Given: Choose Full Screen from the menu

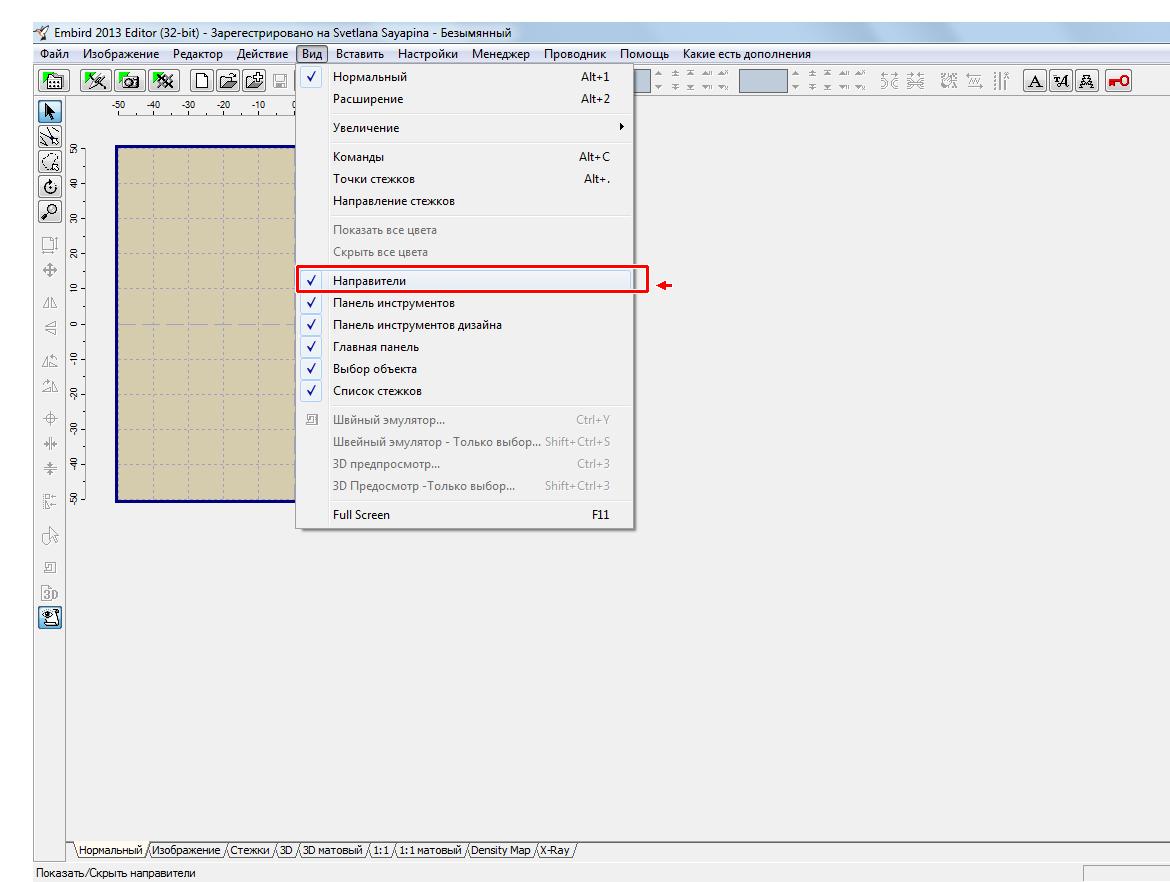Looking at the screenshot, I should tap(361, 515).
